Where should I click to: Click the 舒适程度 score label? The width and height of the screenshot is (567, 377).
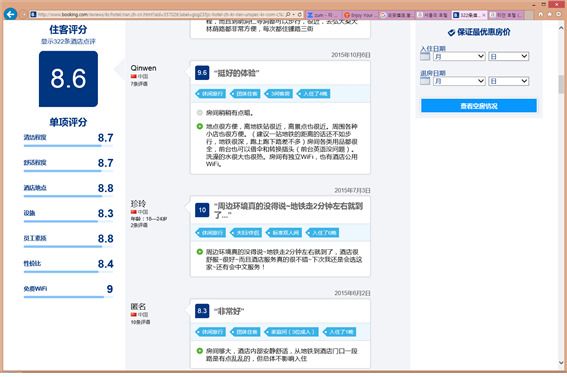coord(35,163)
